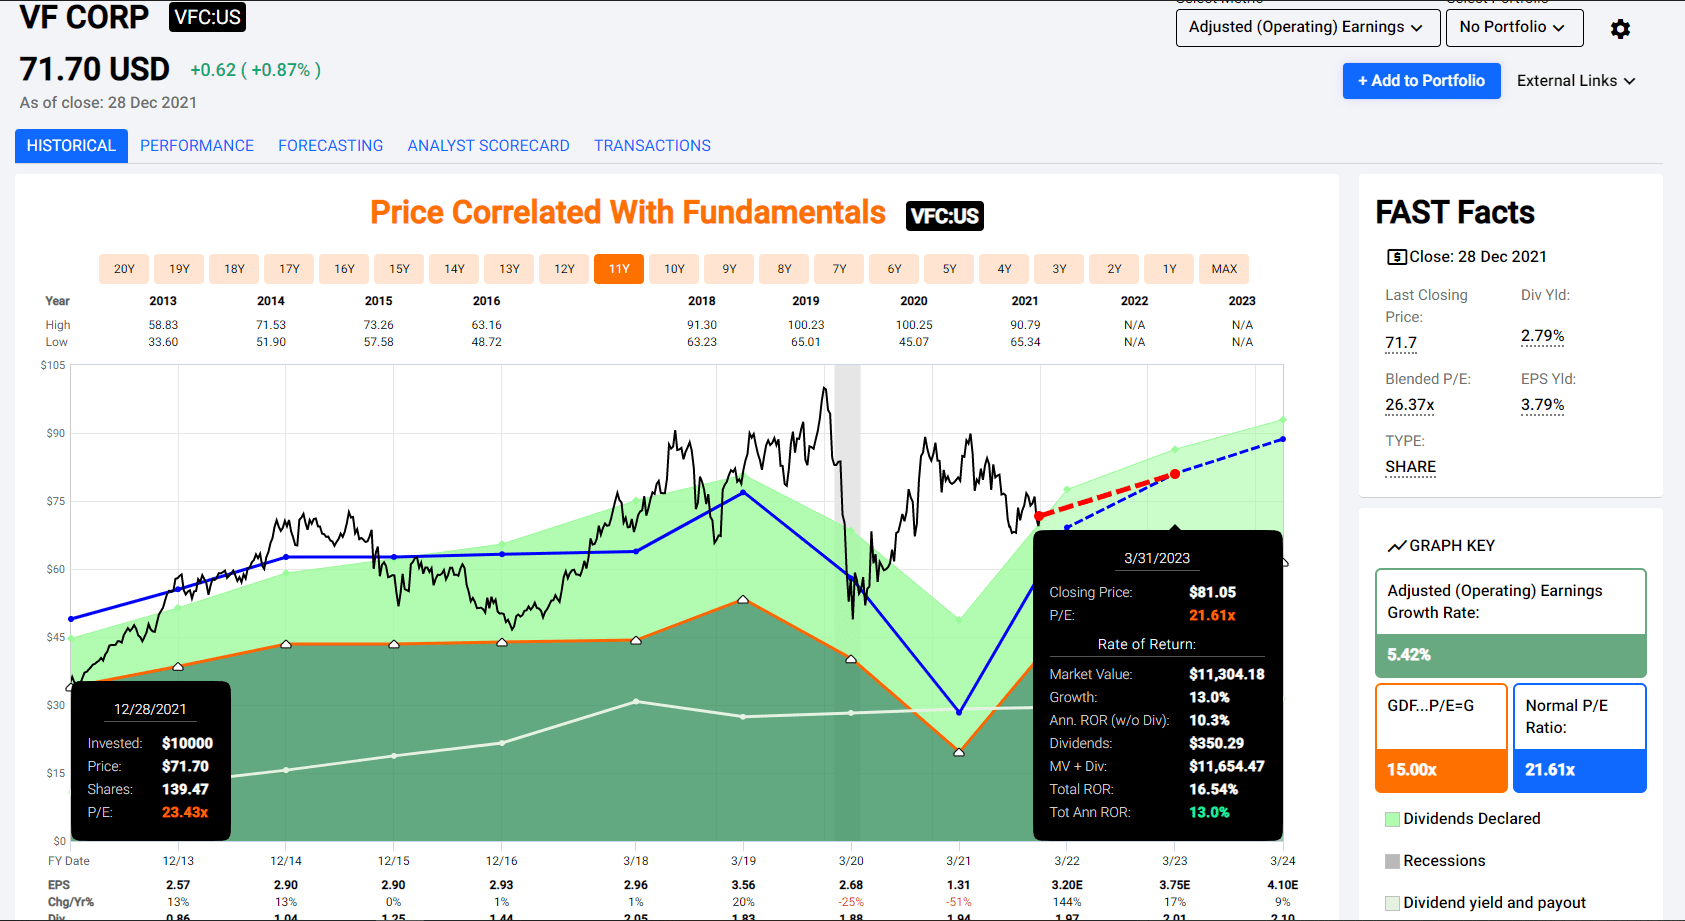This screenshot has width=1685, height=921.
Task: Open the FORECASTING tab
Action: pyautogui.click(x=331, y=146)
